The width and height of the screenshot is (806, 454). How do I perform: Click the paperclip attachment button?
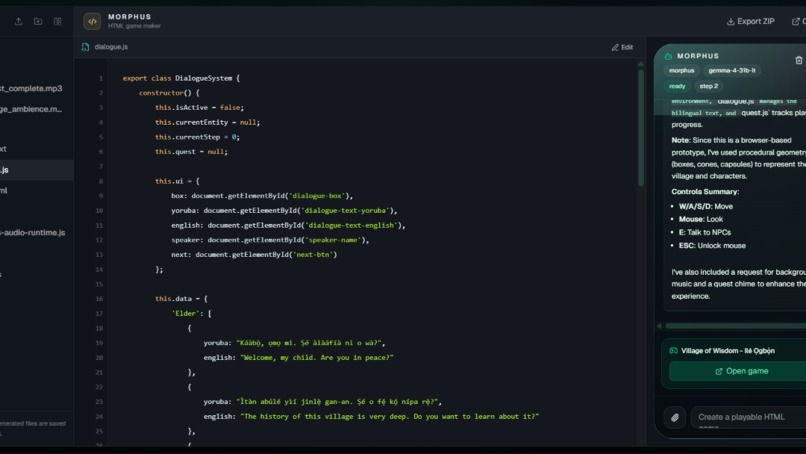point(675,417)
